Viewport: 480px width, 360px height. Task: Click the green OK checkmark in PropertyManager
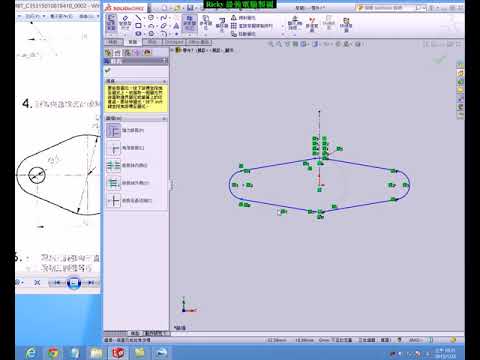click(108, 70)
